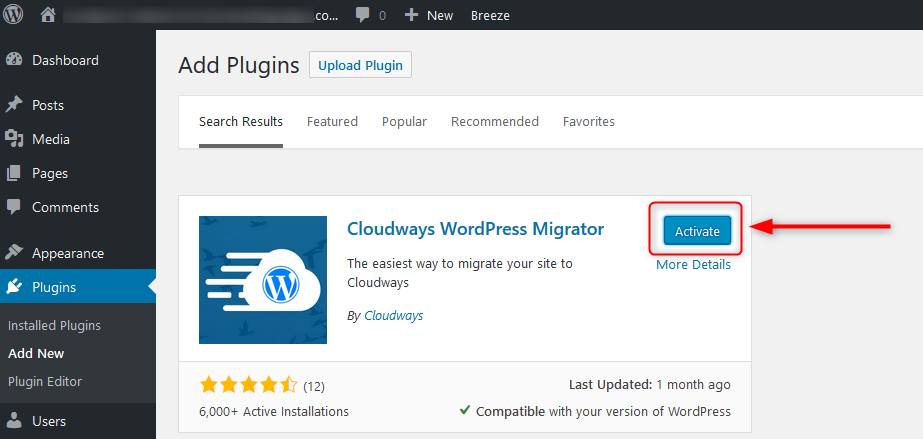Open the comments bubble icon in admin bar
The height and width of the screenshot is (439, 923).
pos(363,15)
